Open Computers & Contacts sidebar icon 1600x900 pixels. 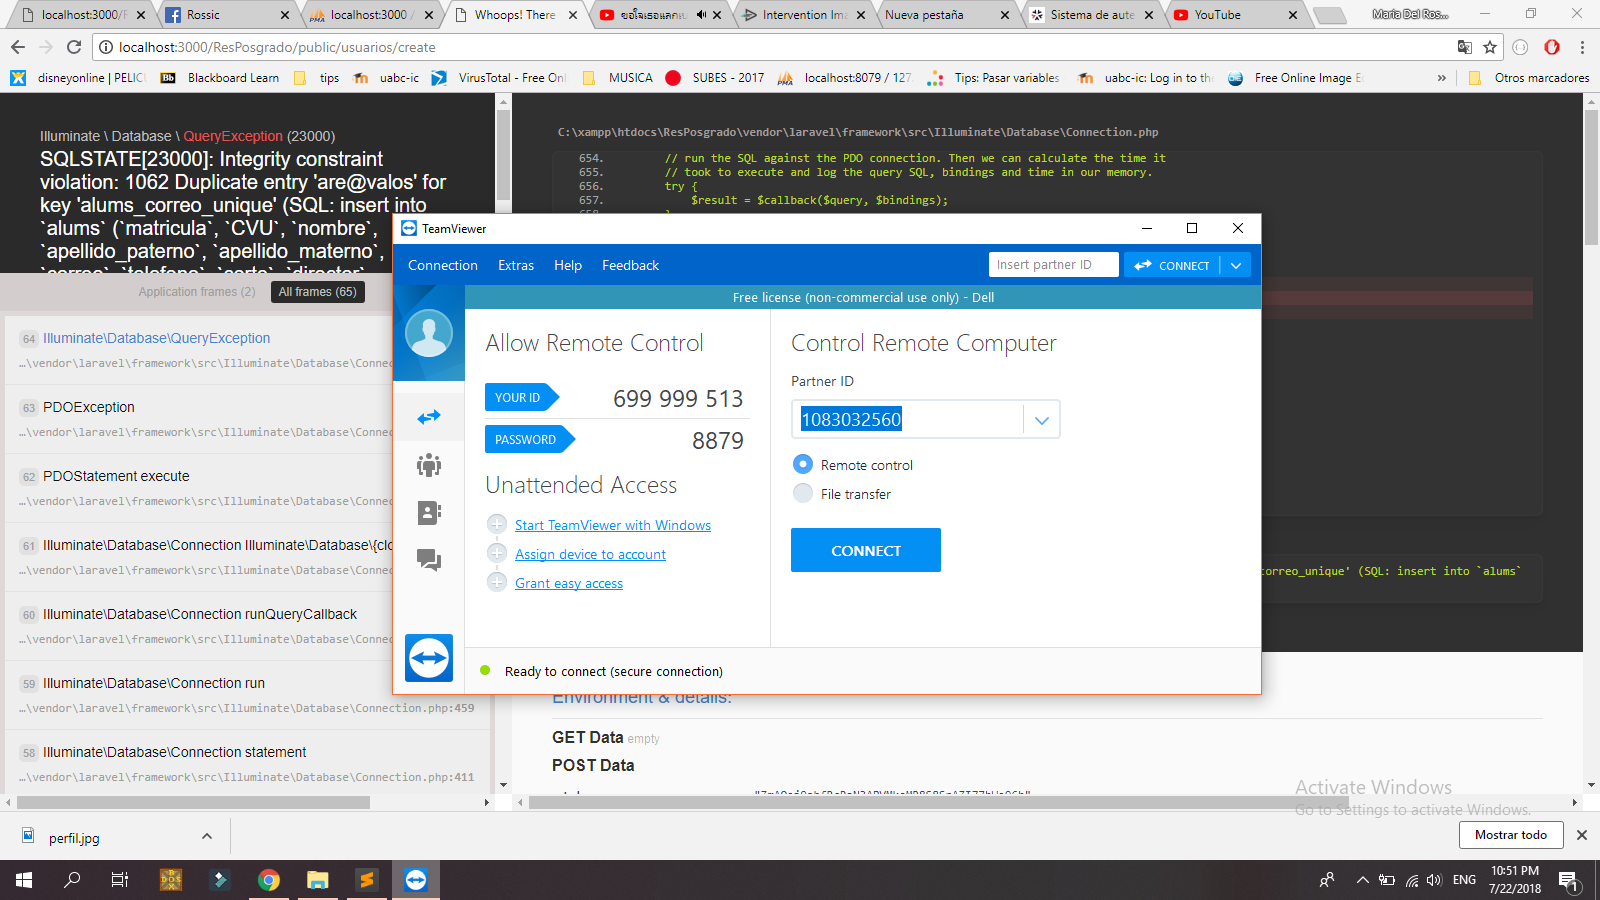point(429,513)
